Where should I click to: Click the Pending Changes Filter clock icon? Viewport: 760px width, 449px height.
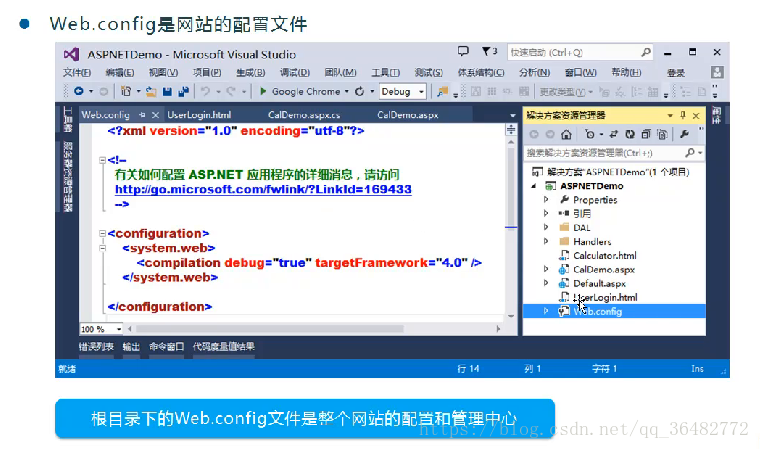(x=590, y=134)
